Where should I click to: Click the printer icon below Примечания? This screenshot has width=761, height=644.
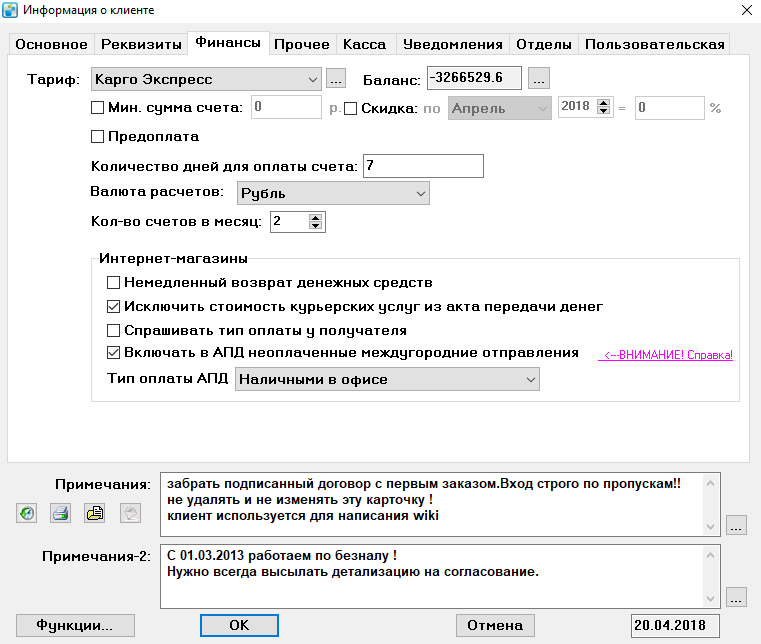(61, 513)
